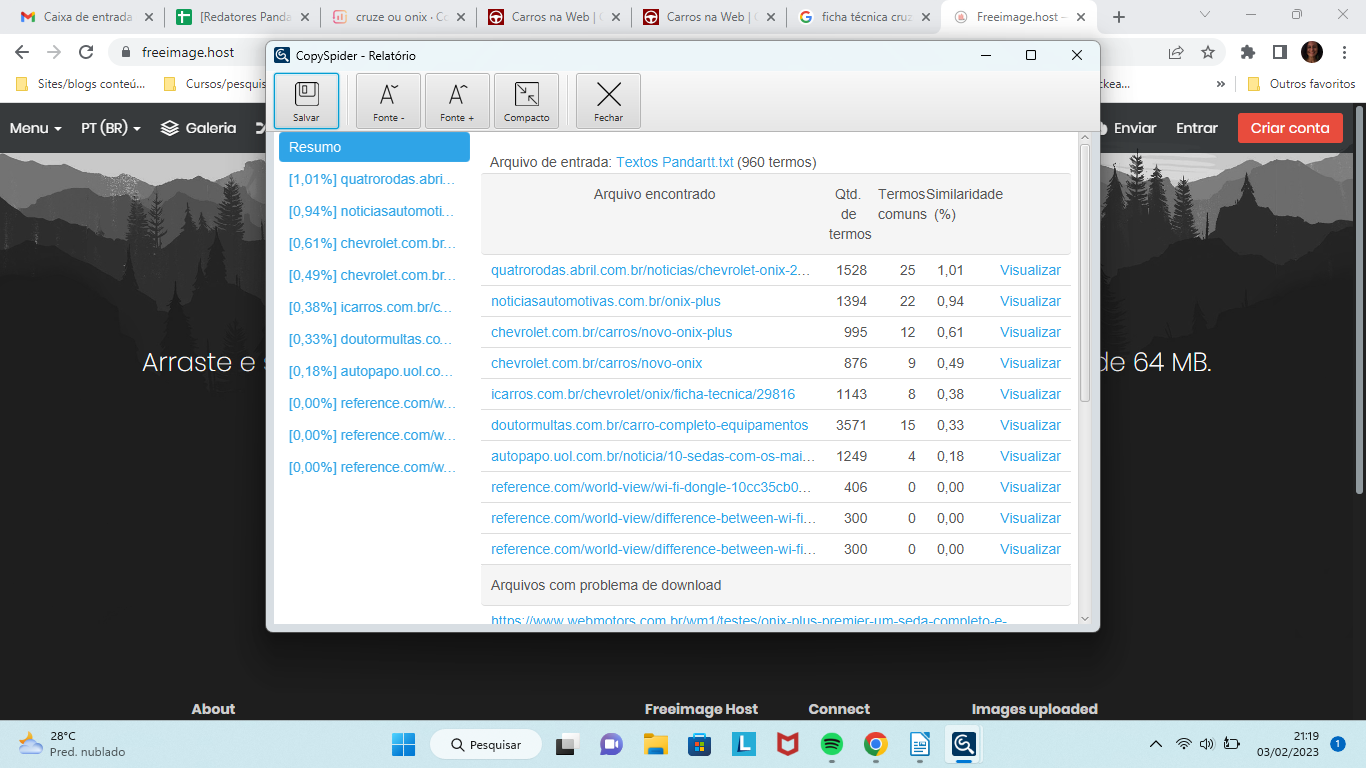Save the CopySpider report with Salvar

[306, 101]
